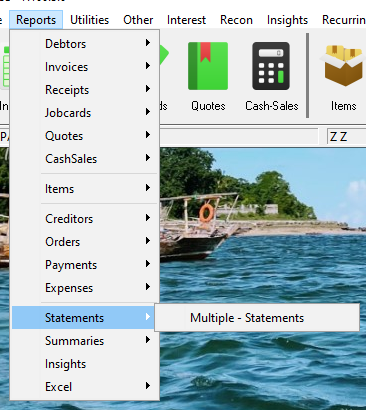Screen dimensions: 366x410
Task: Open the Recon menu
Action: coord(236,20)
